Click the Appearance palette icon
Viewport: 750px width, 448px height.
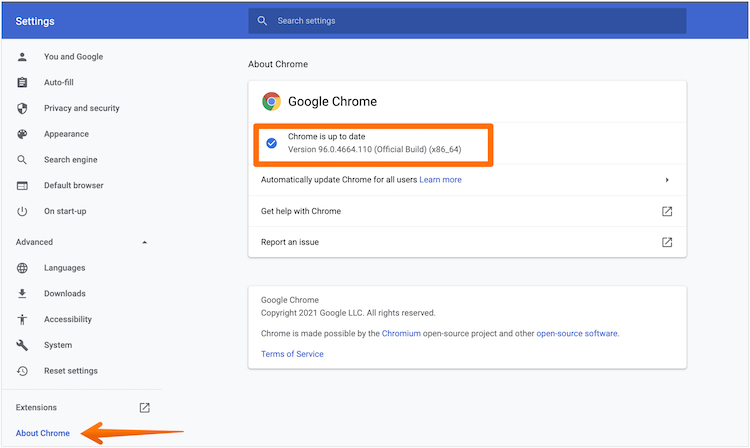22,134
